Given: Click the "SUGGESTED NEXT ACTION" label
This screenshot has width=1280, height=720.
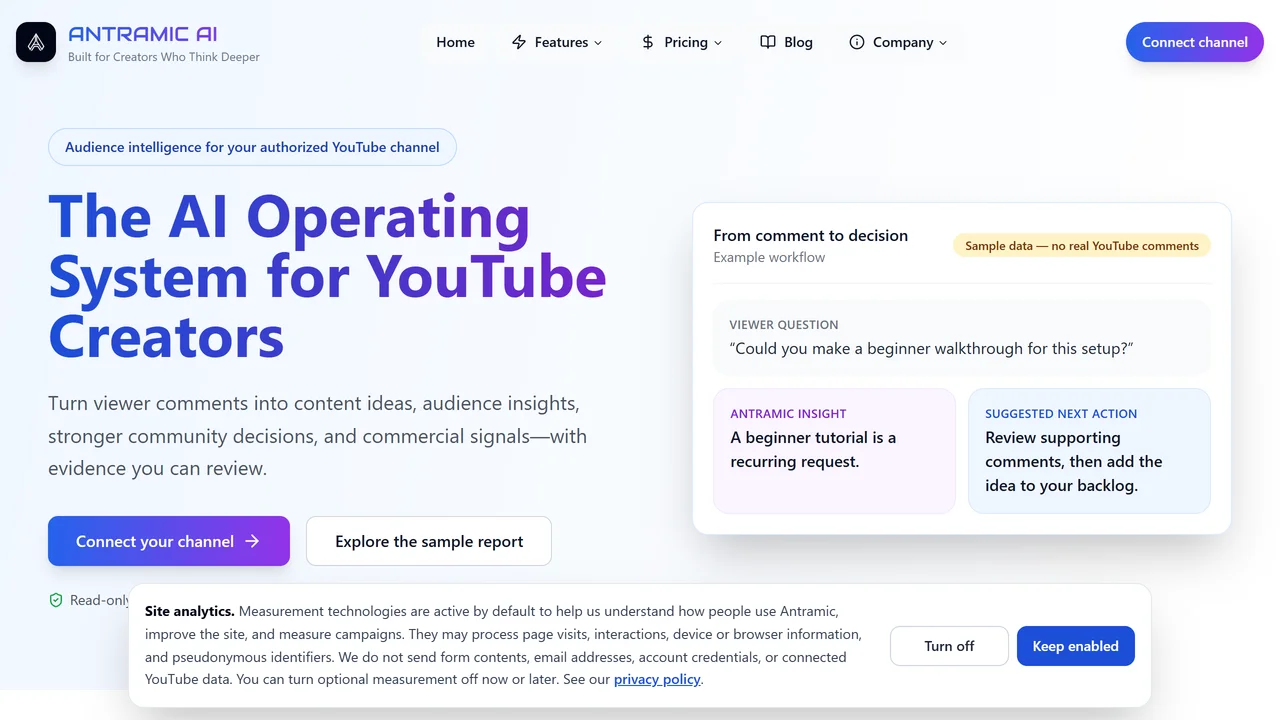Looking at the screenshot, I should tap(1061, 414).
